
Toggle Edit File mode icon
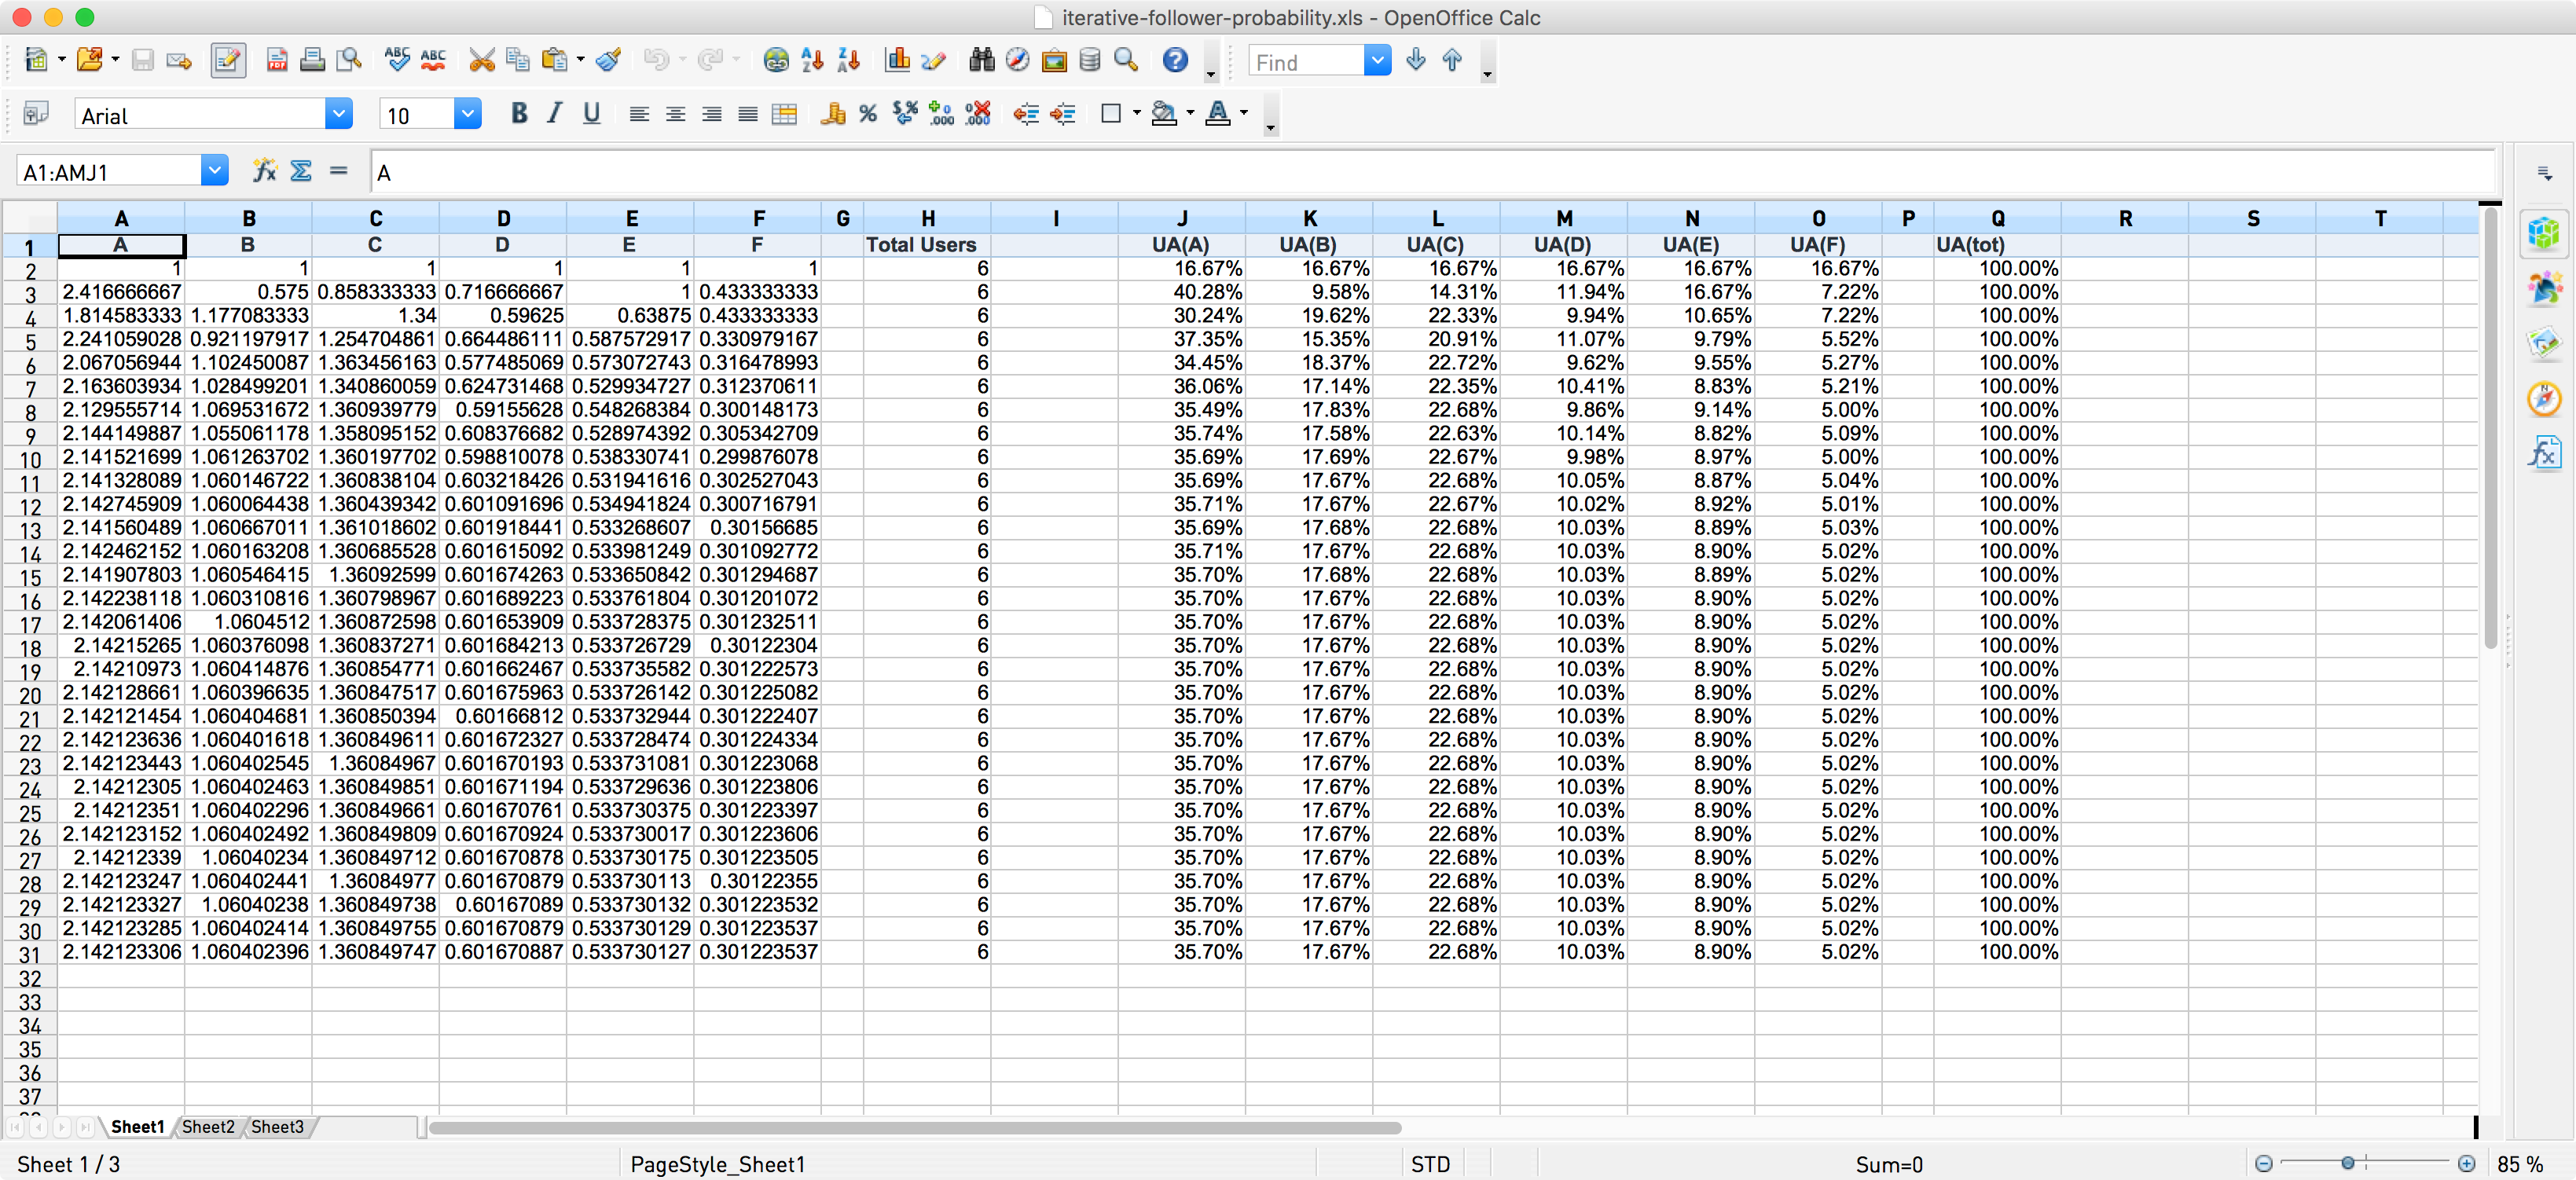pyautogui.click(x=228, y=61)
